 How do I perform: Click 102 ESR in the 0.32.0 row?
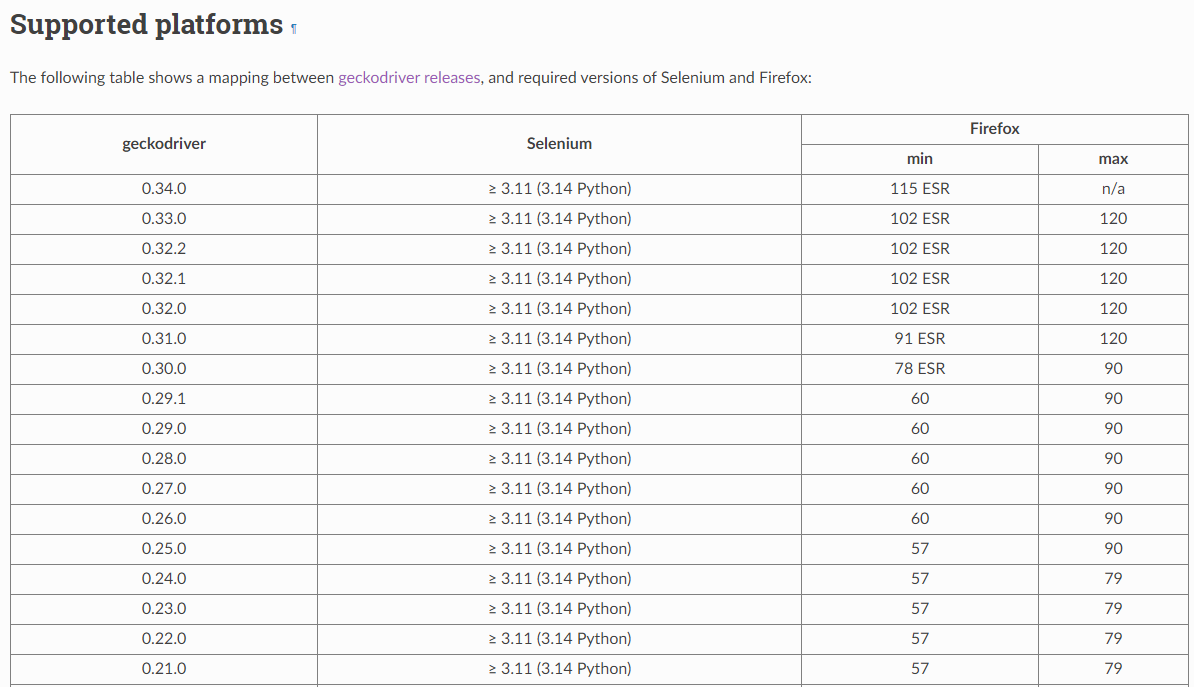tap(920, 308)
